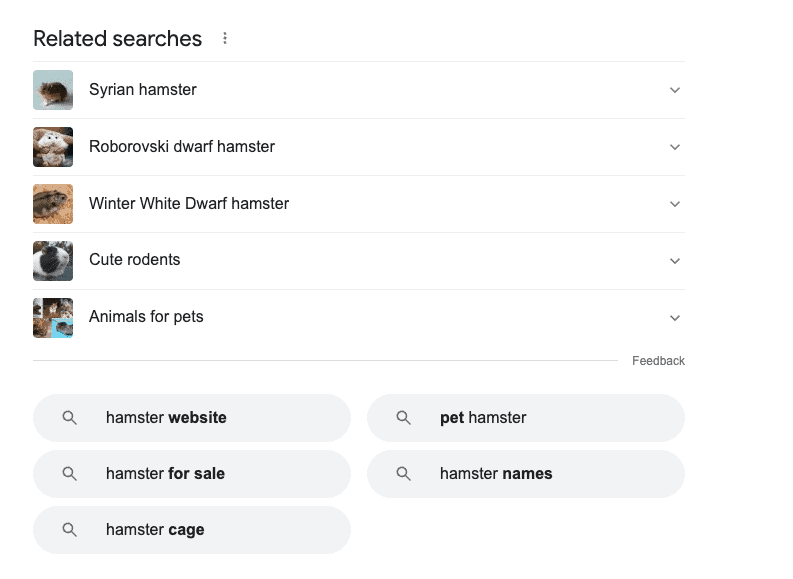Open the Syrian hamster thumbnail image
The image size is (793, 579).
(x=53, y=90)
